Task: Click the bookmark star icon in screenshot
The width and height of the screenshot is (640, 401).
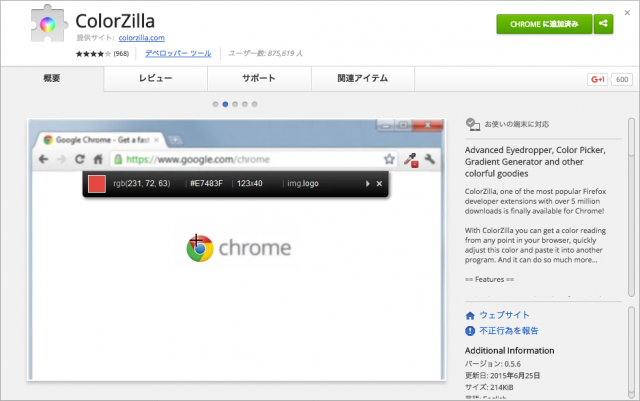Action: 389,159
